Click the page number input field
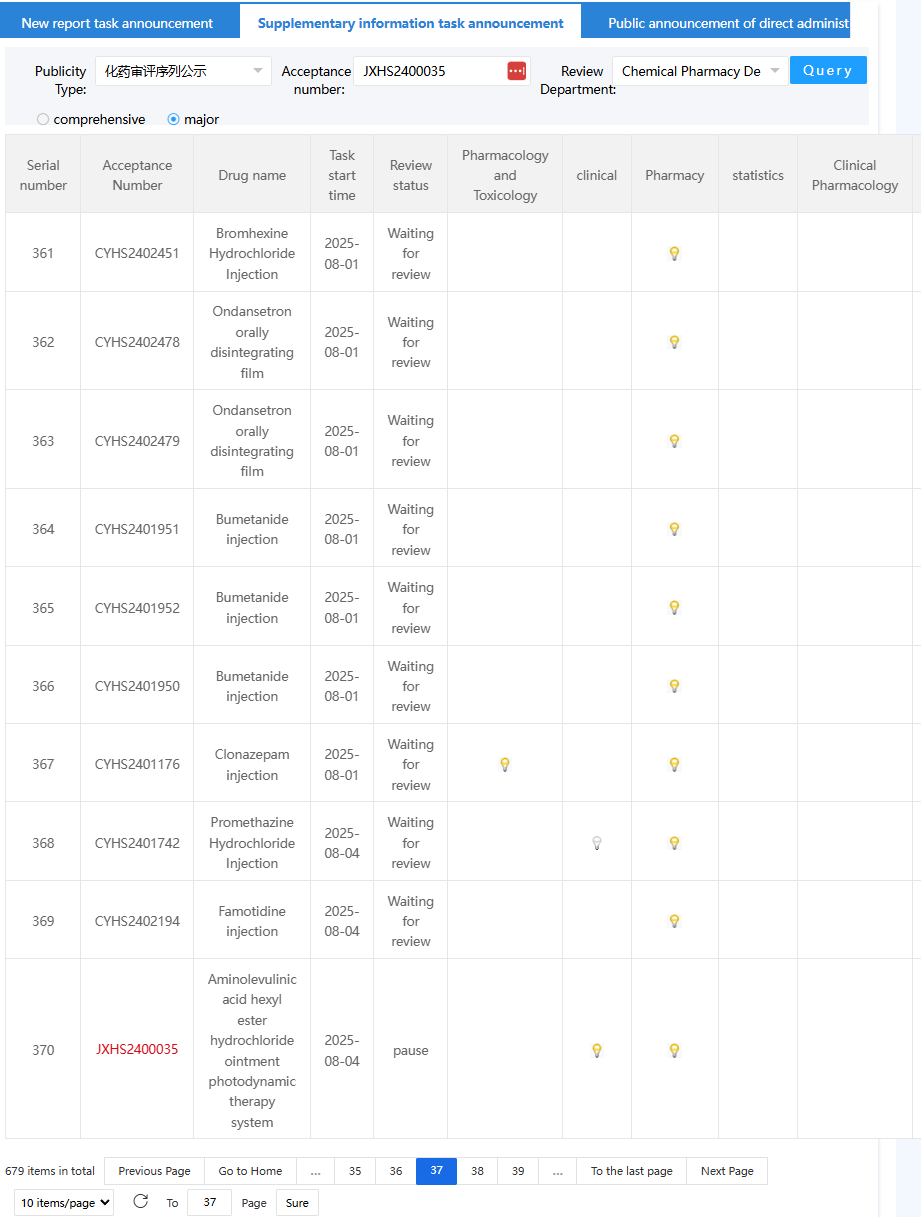This screenshot has width=921, height=1217. click(x=209, y=1202)
